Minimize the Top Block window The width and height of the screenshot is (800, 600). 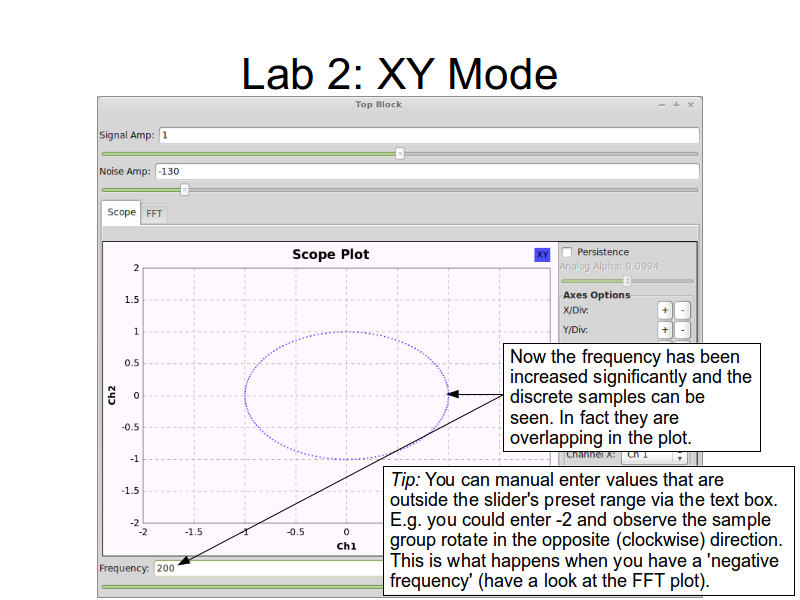661,104
